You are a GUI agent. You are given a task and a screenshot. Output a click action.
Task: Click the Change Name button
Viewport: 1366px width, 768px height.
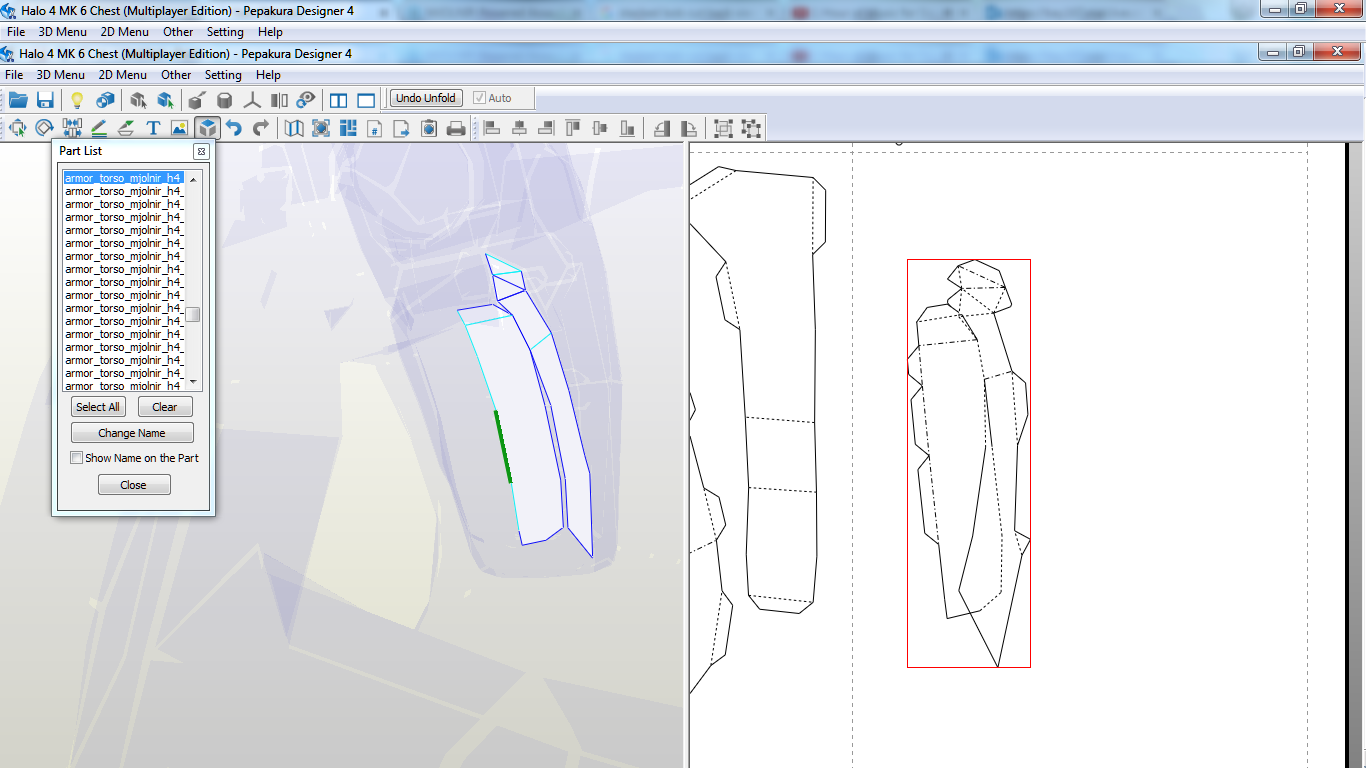tap(132, 433)
